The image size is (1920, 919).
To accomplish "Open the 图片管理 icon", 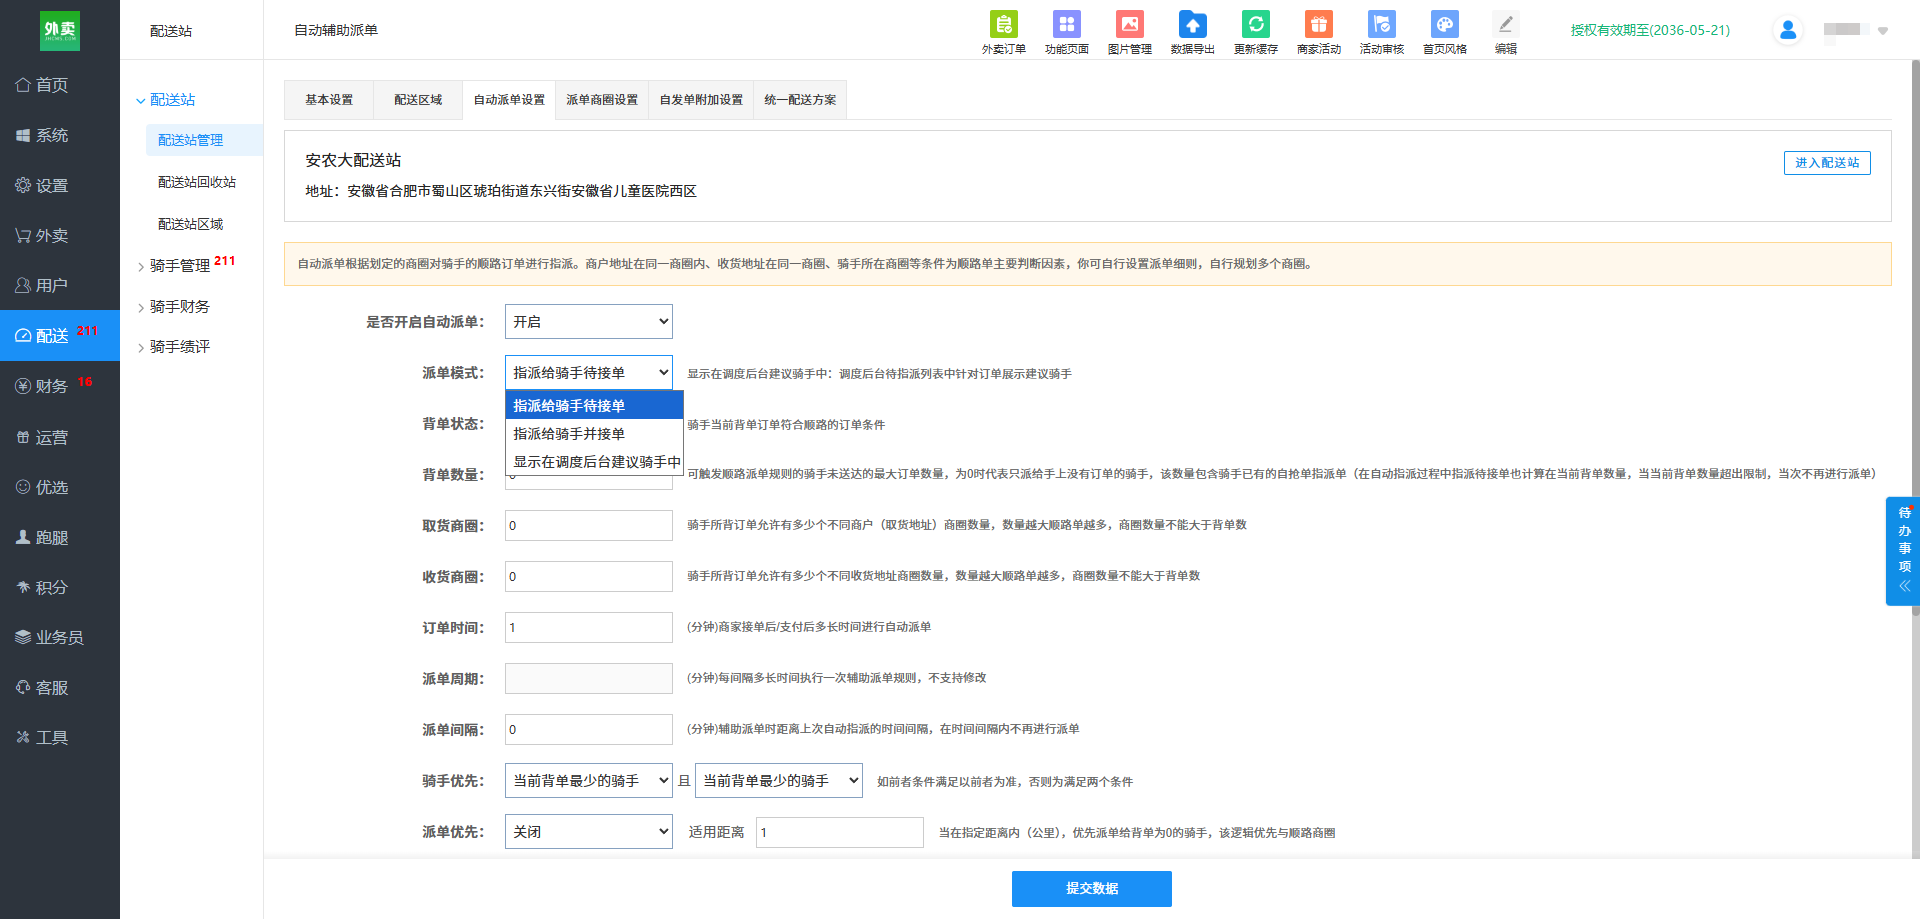I will coord(1129,32).
